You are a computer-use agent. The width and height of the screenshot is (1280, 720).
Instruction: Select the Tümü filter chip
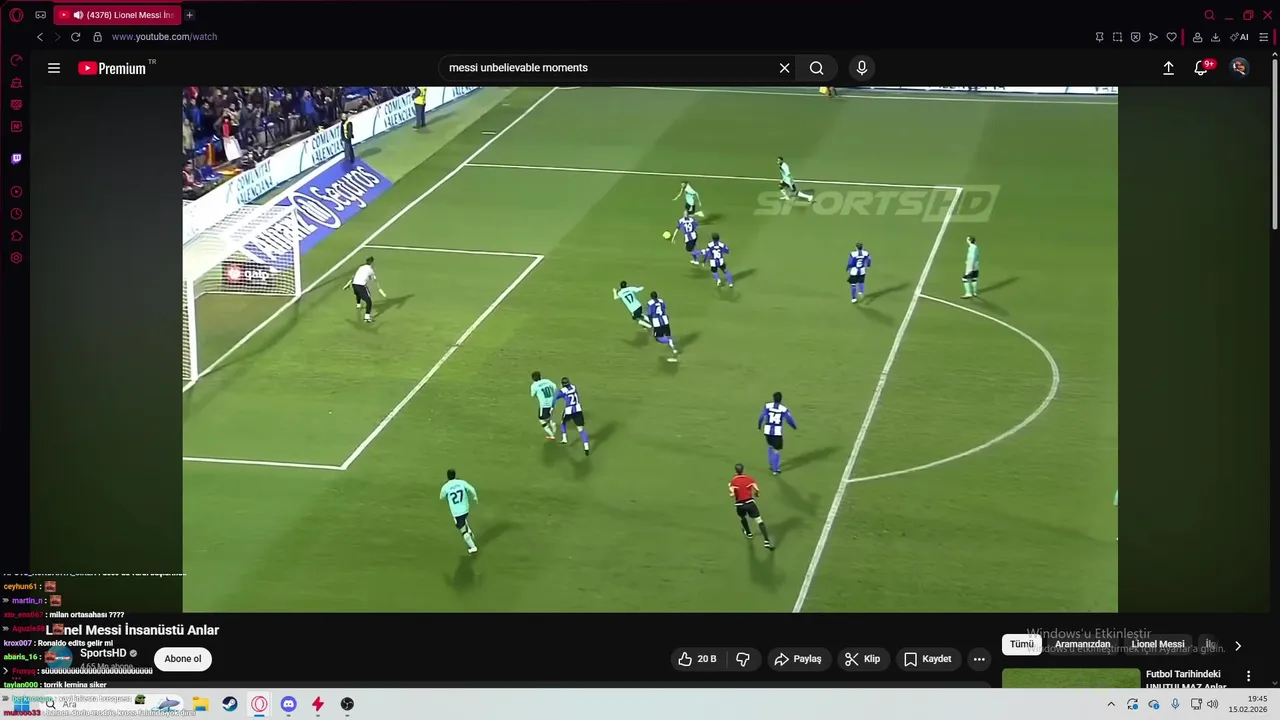point(1021,645)
